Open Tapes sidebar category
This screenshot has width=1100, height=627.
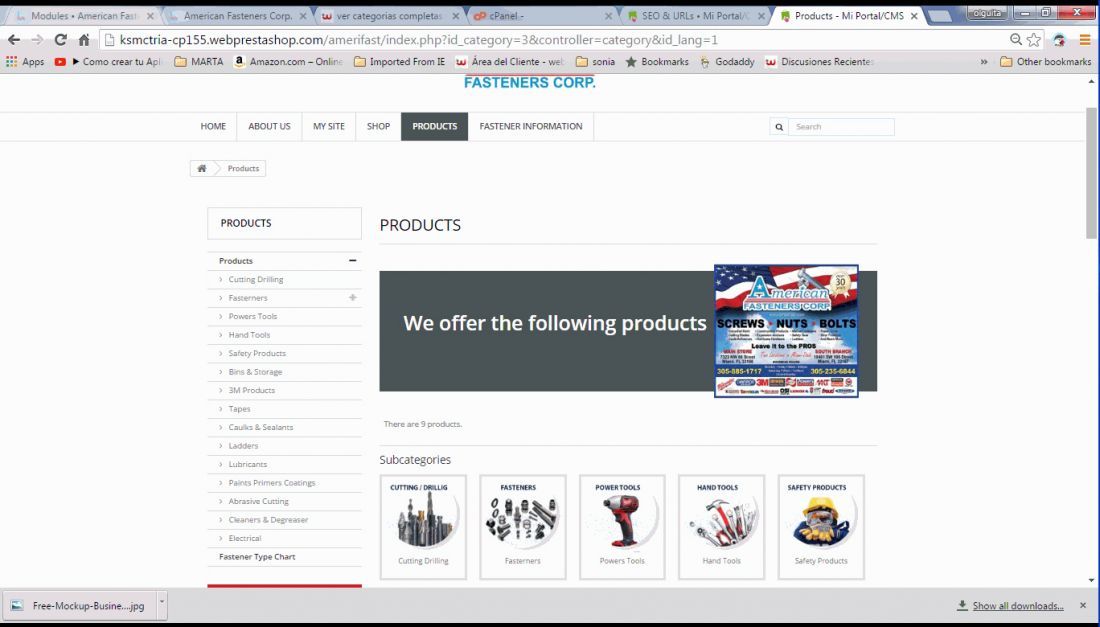239,409
